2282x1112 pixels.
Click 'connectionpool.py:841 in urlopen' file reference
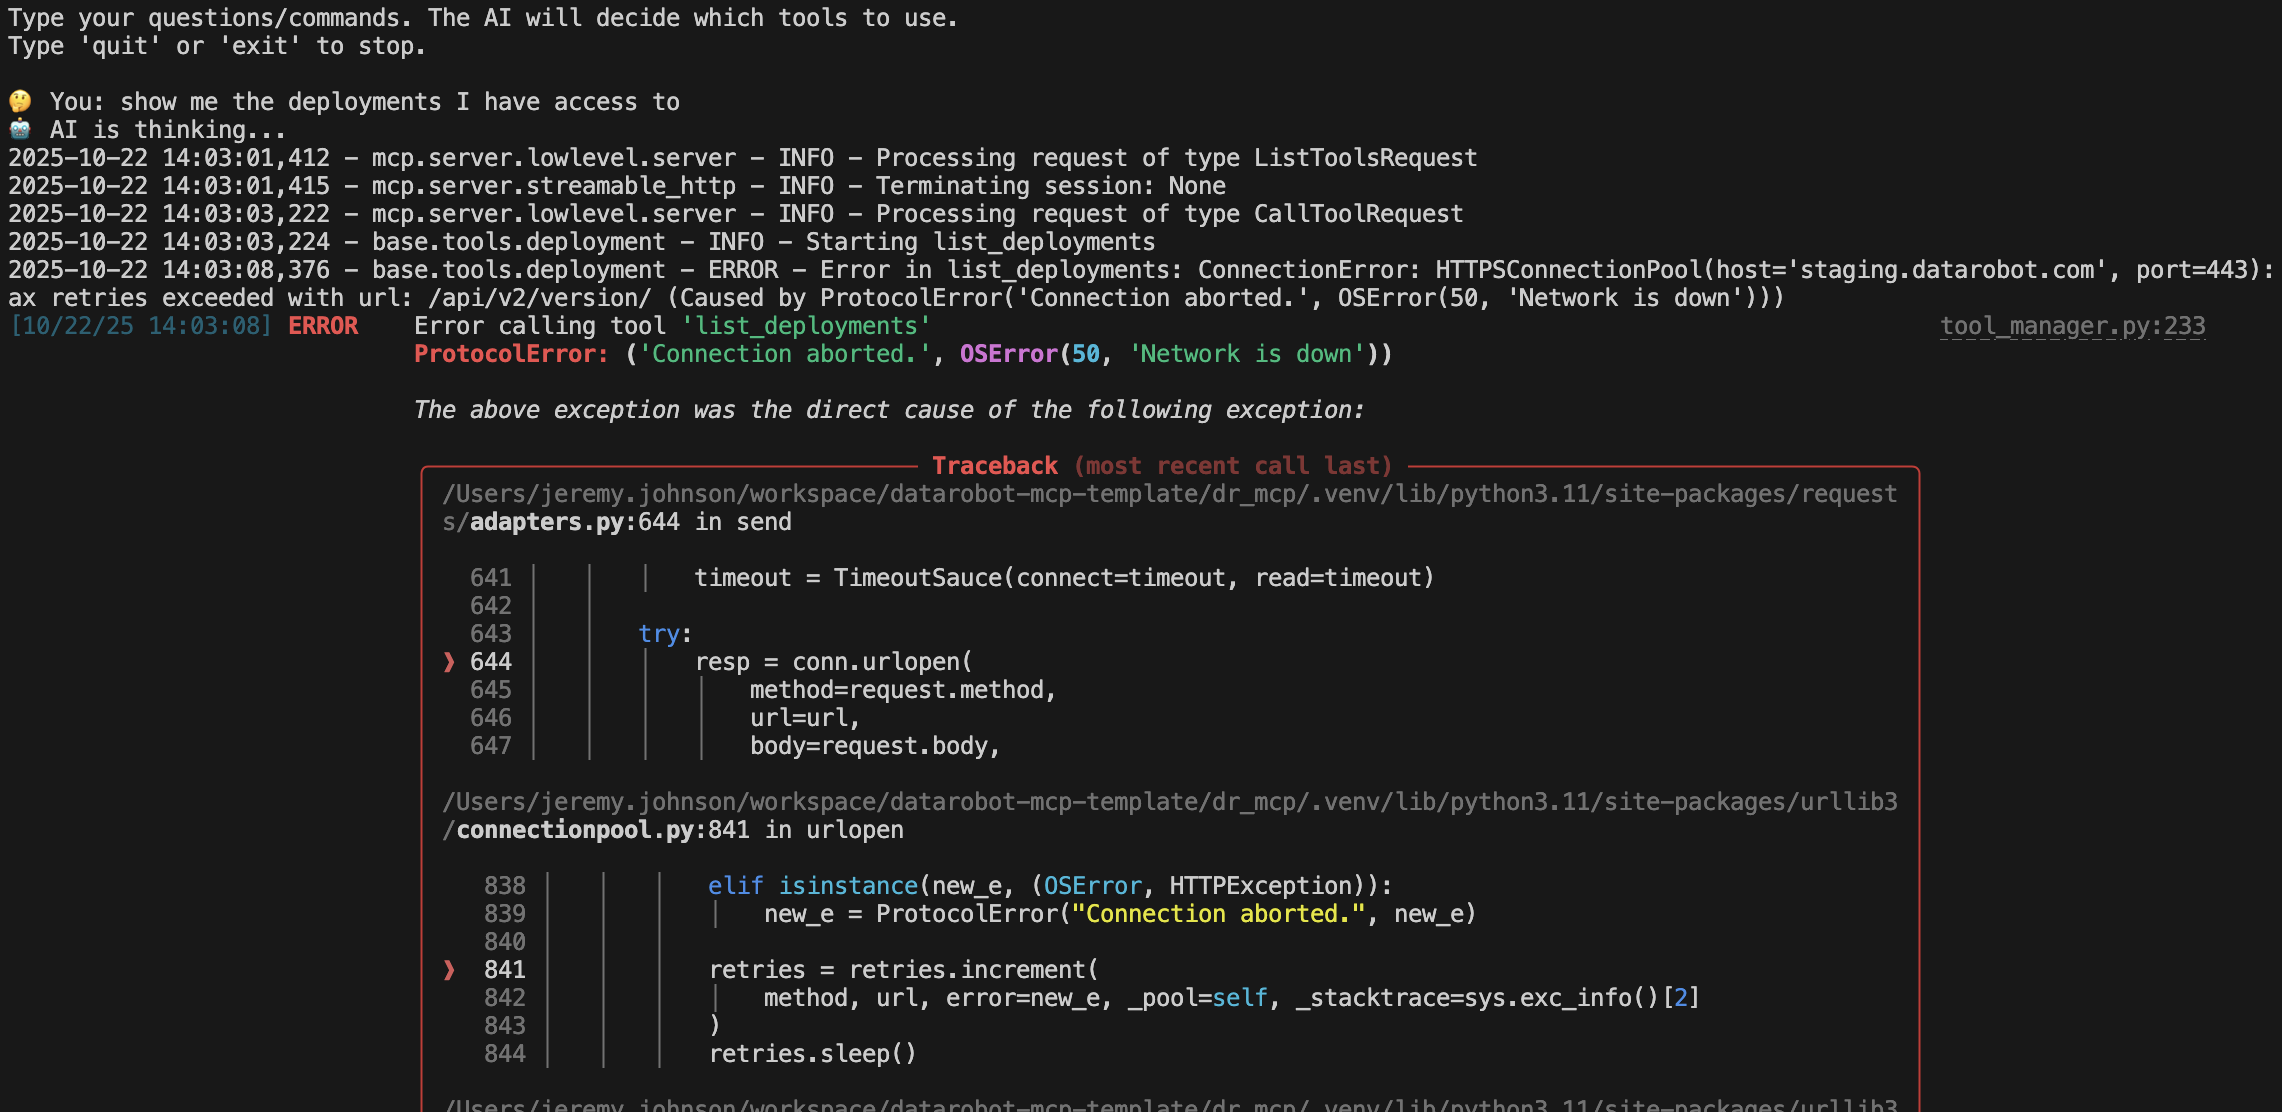tap(680, 830)
